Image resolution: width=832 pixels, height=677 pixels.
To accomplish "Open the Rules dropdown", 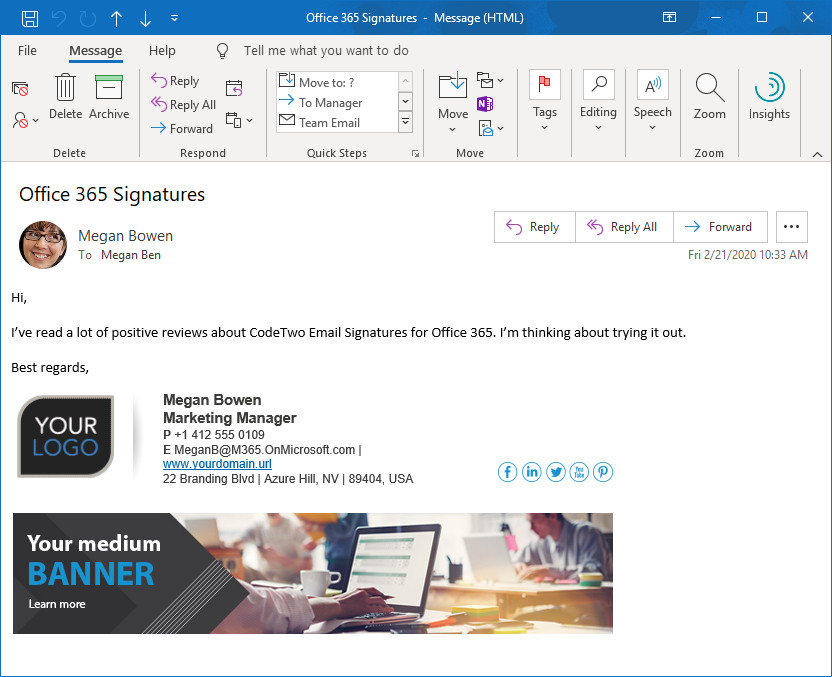I will [490, 81].
